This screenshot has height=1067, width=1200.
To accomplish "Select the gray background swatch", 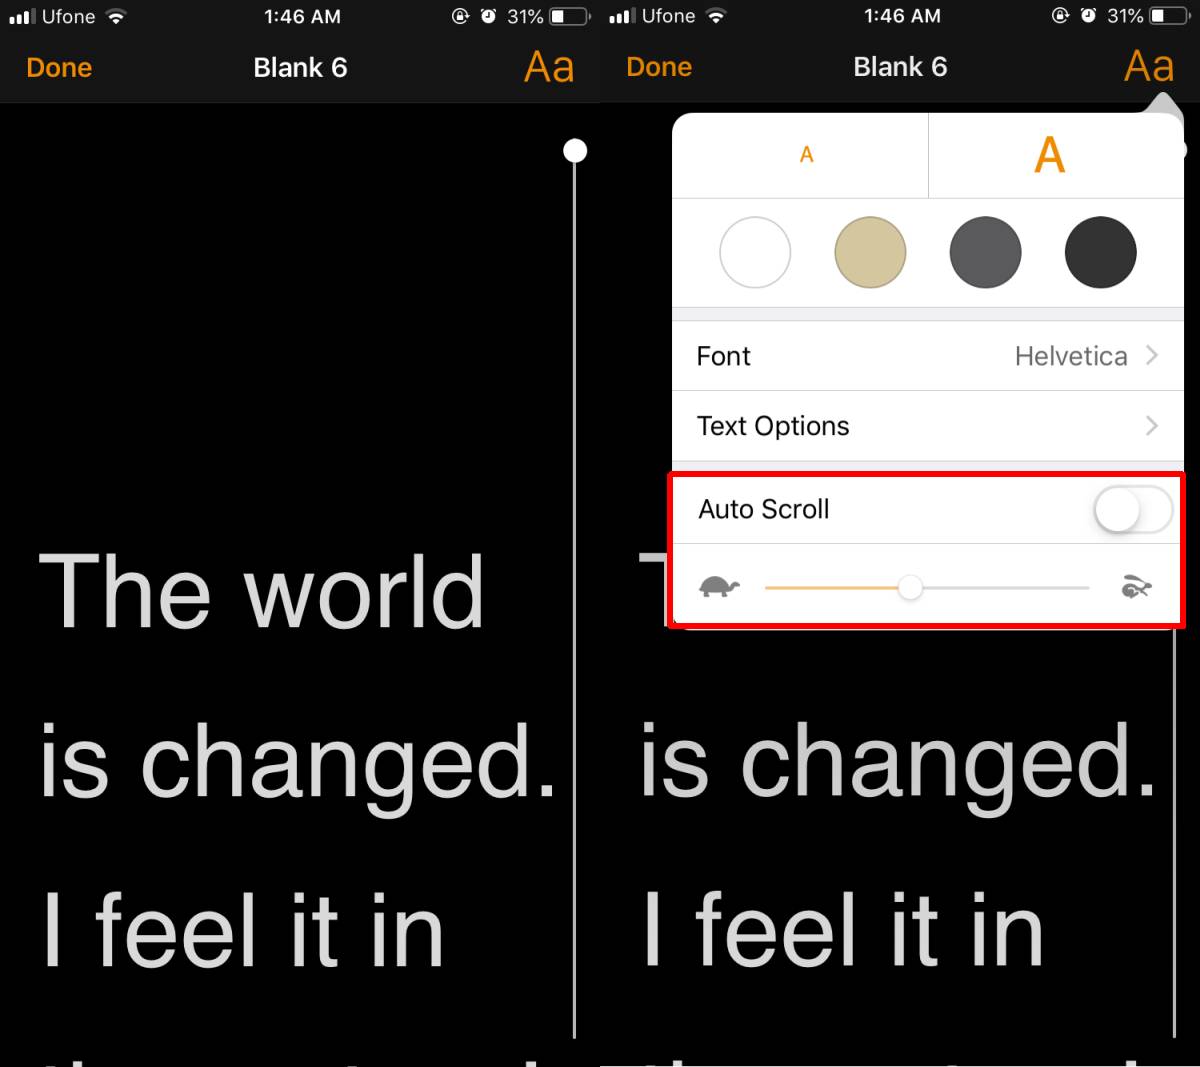I will point(985,252).
